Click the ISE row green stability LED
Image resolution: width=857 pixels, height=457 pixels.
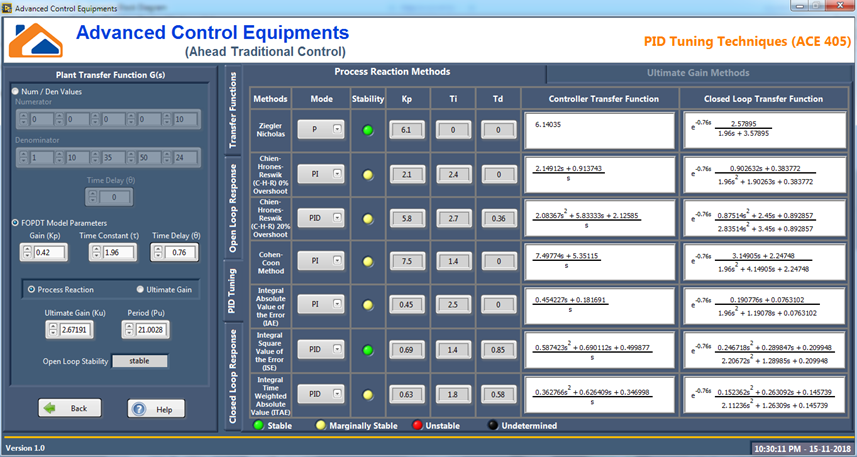[x=368, y=350]
